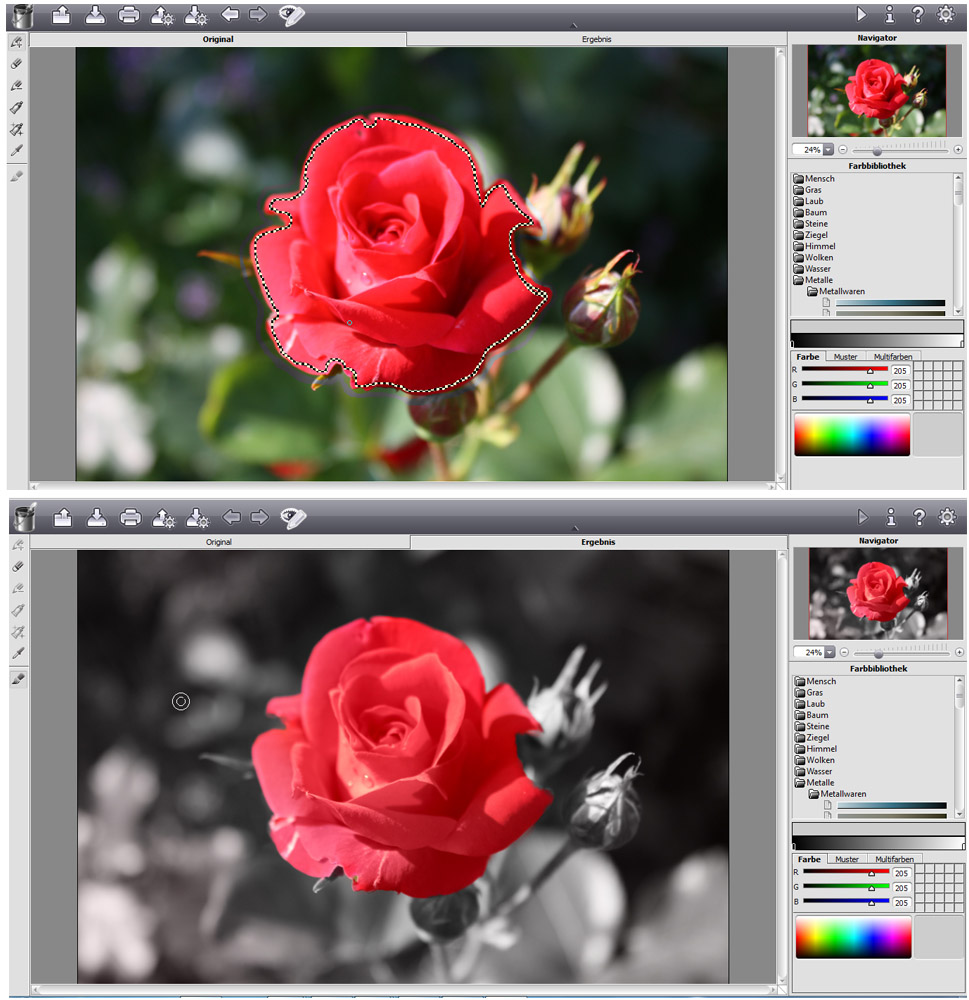Open Metallwaren subfolder in upper Farbbibliothek
Screen dimensions: 969x1000
click(836, 291)
